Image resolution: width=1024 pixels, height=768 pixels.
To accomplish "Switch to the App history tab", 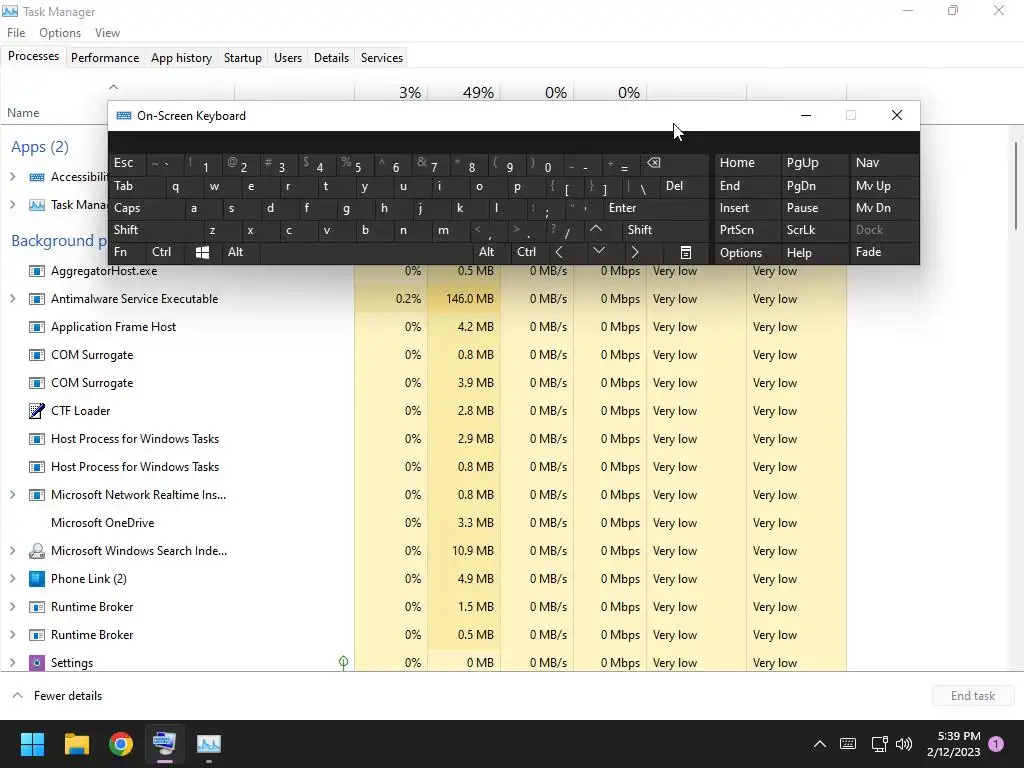I will click(x=181, y=57).
